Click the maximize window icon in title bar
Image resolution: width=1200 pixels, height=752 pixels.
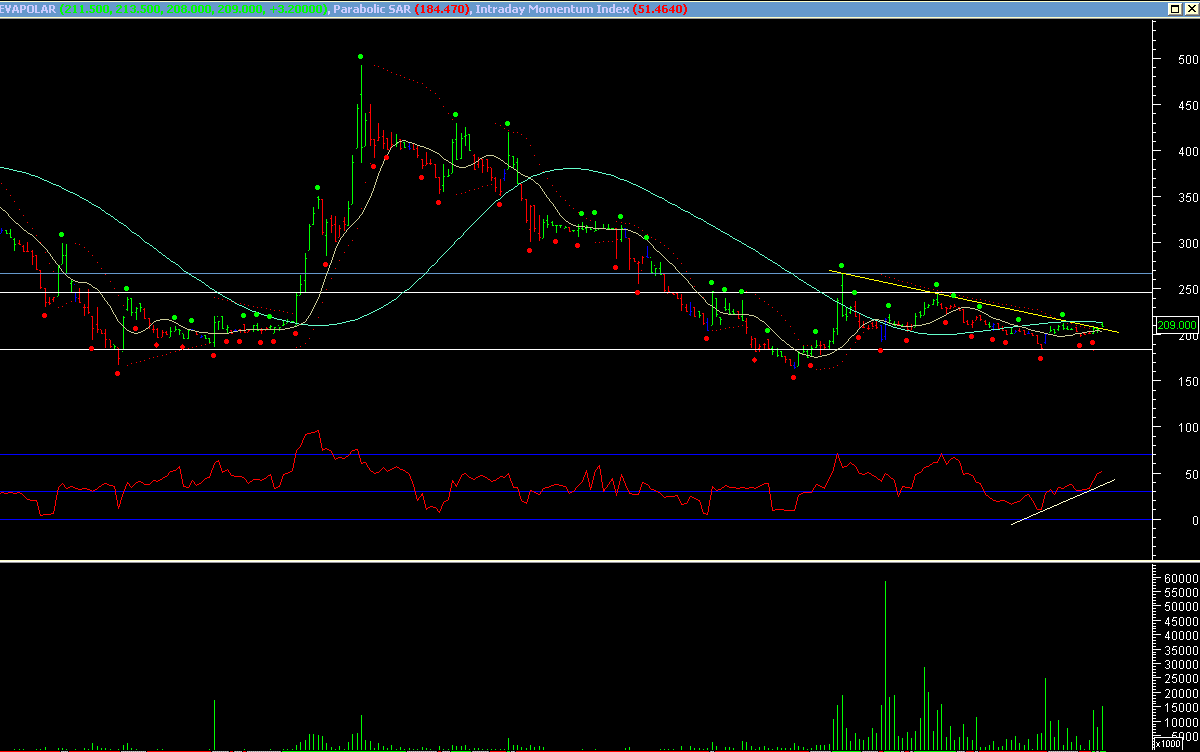pos(1174,9)
